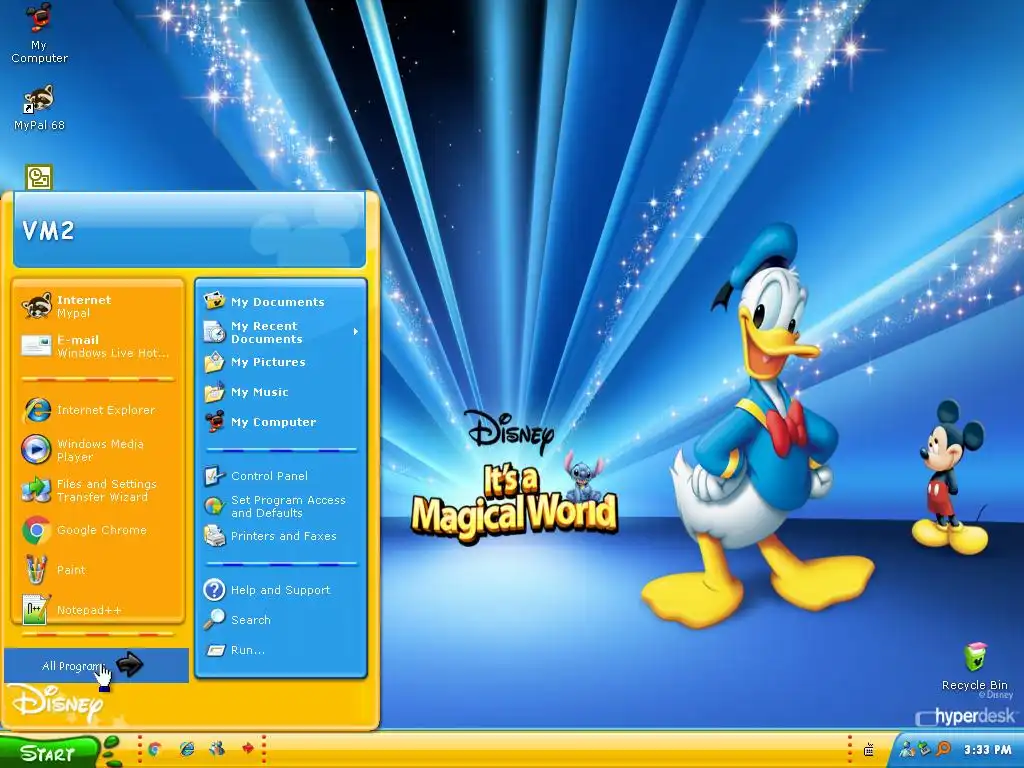
Task: Launch Internet Explorer from Start menu
Action: [x=98, y=410]
